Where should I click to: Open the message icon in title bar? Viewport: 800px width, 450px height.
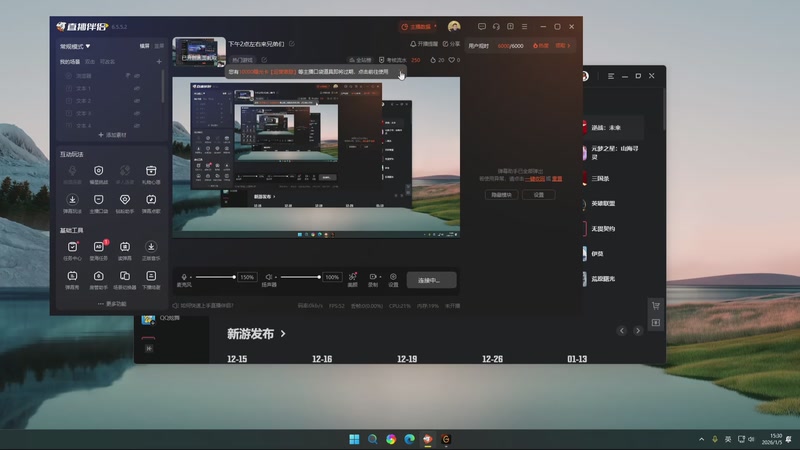[482, 27]
